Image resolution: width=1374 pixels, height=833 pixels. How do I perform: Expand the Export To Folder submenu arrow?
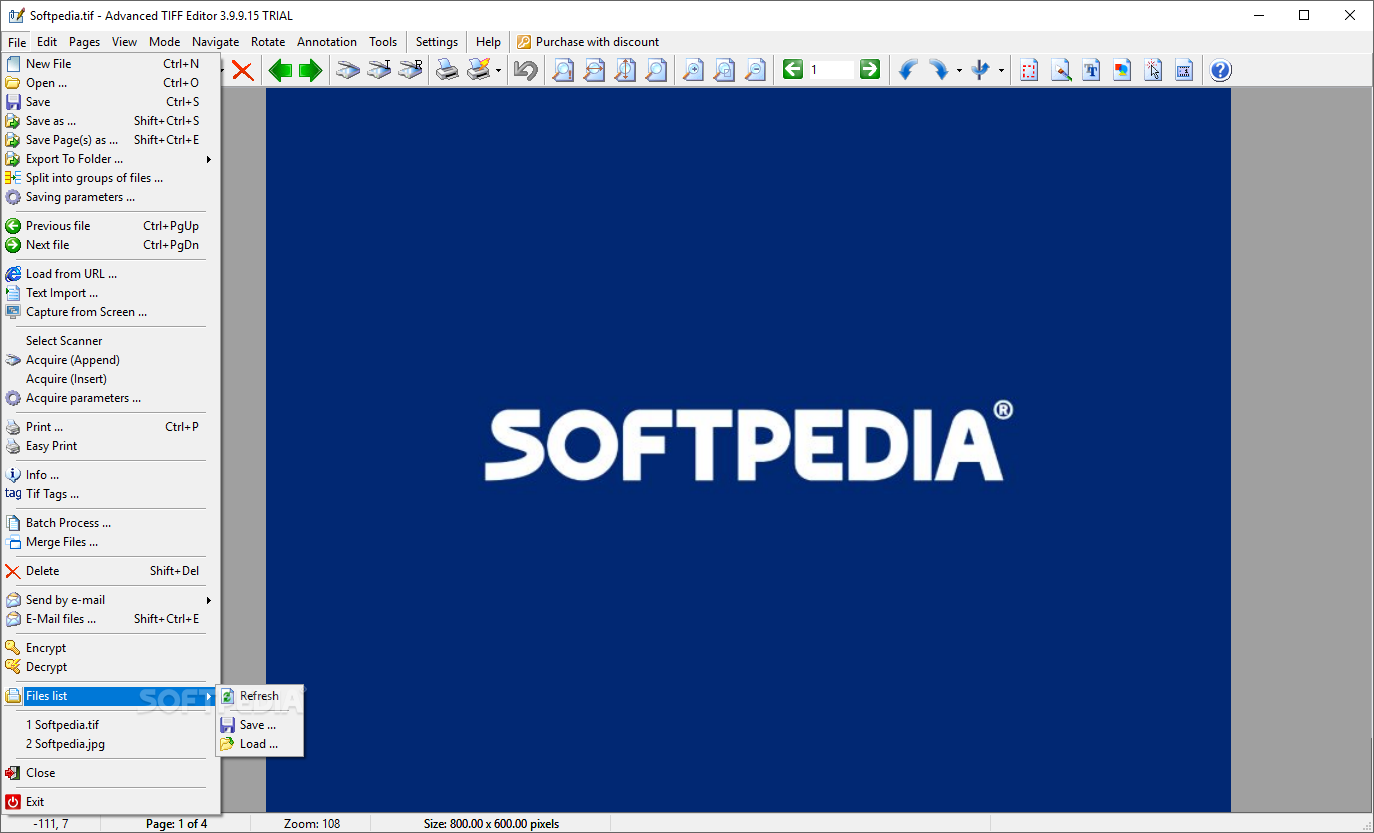[x=209, y=159]
